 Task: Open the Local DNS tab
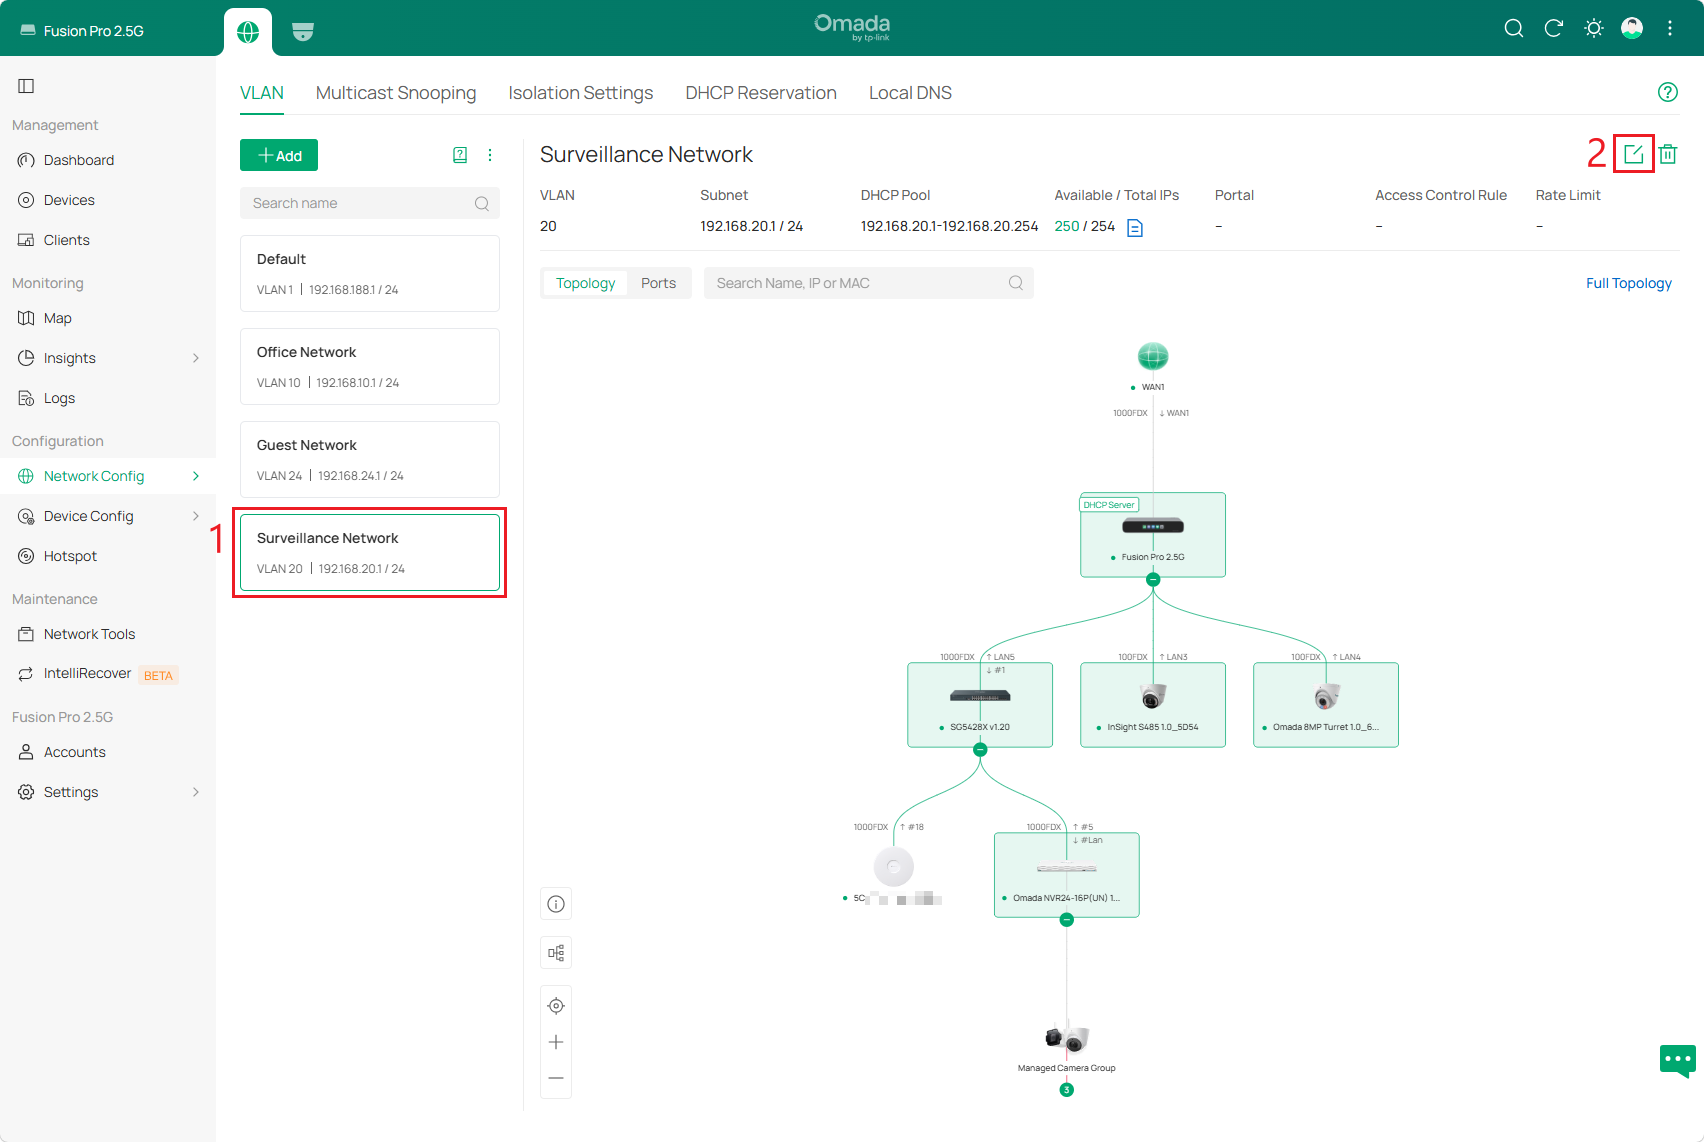(x=910, y=93)
